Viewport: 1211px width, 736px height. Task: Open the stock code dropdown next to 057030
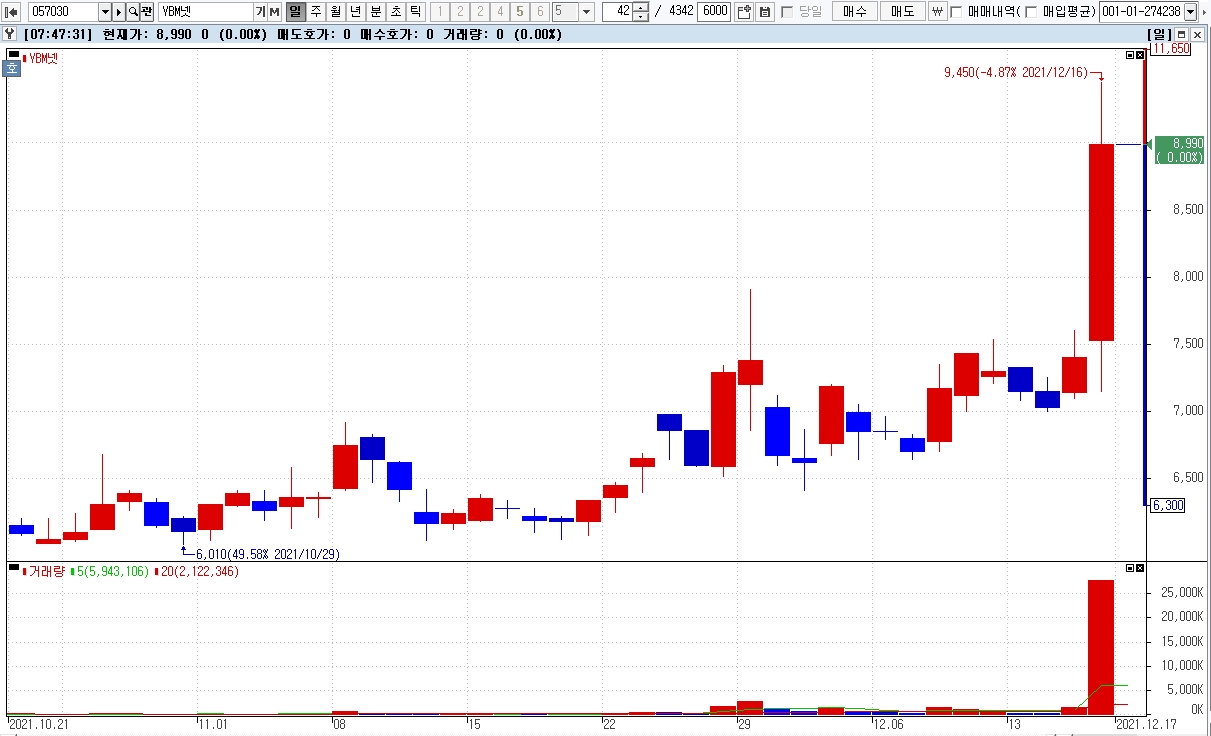(105, 12)
